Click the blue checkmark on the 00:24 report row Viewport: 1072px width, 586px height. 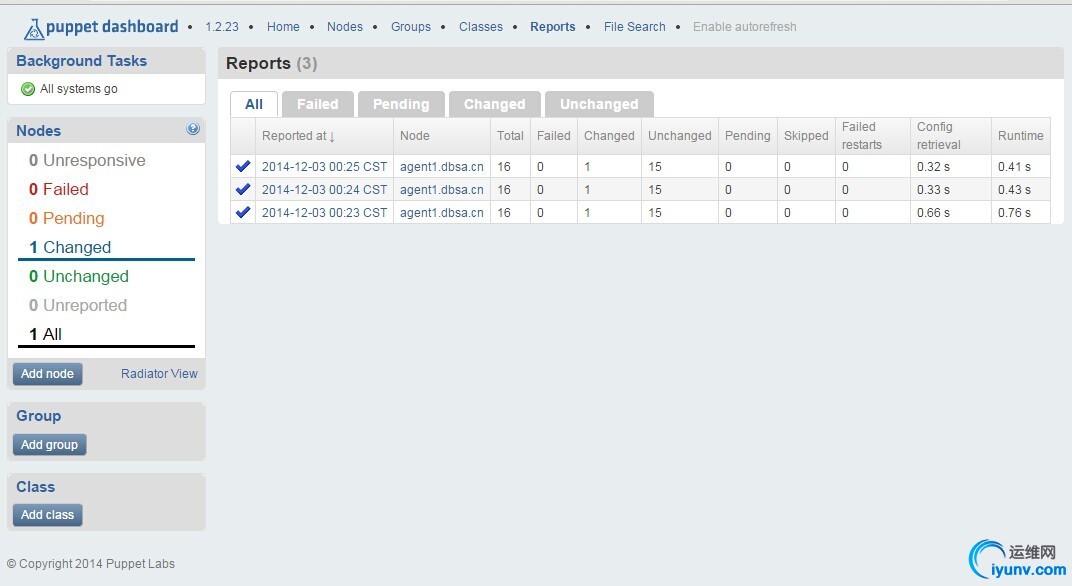(x=243, y=189)
